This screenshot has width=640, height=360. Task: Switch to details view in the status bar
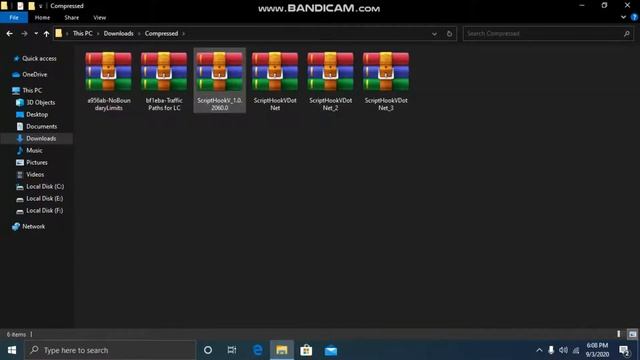pyautogui.click(x=619, y=334)
